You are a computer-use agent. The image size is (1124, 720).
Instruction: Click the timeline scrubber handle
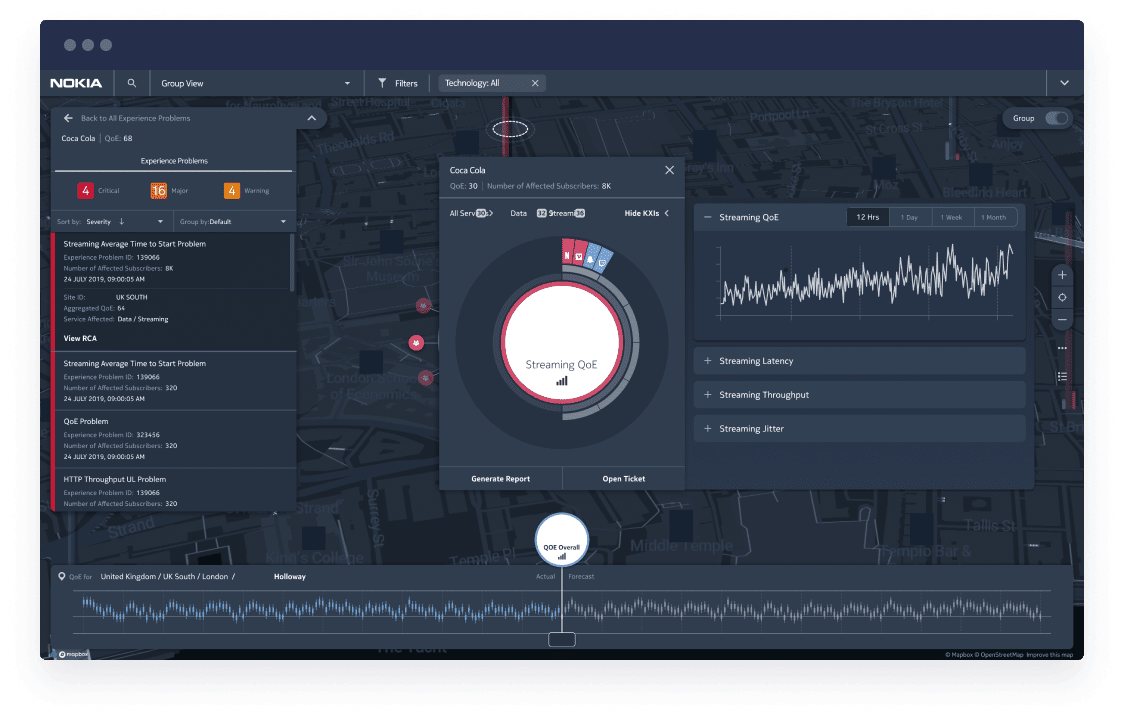pyautogui.click(x=561, y=638)
